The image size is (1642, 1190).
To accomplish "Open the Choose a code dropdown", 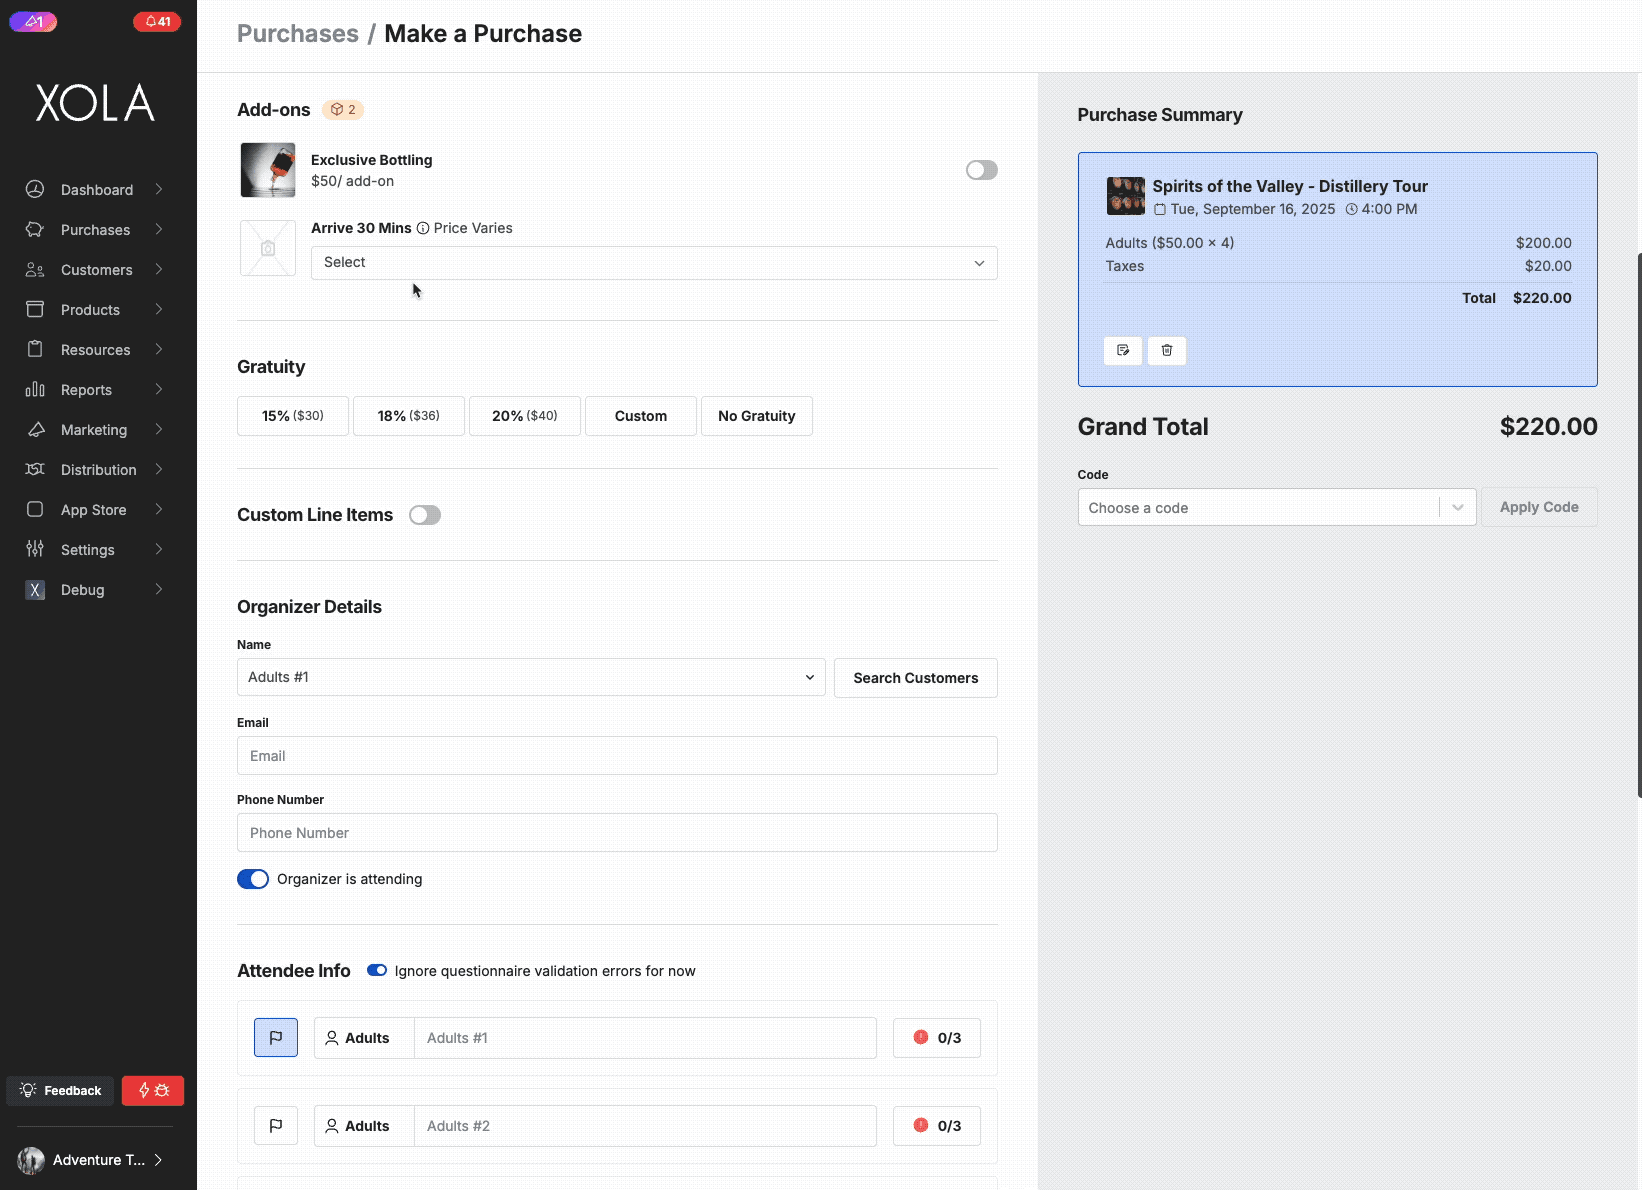I will (1277, 507).
